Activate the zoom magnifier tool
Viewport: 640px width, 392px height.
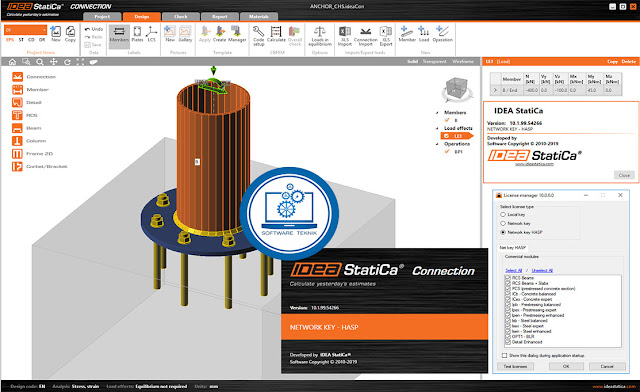[x=40, y=62]
